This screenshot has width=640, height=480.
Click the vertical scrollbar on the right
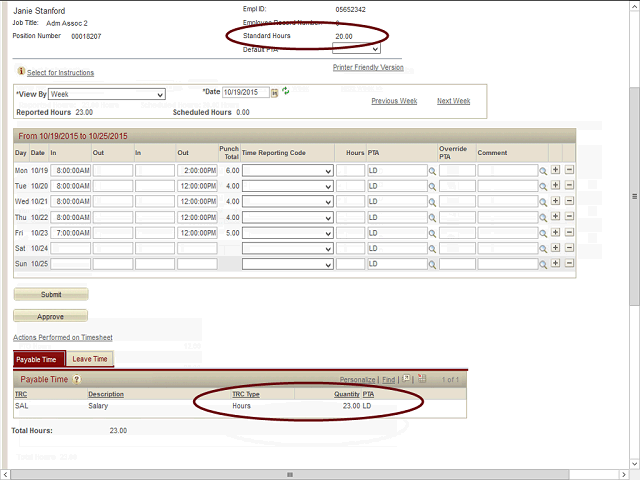[x=634, y=200]
